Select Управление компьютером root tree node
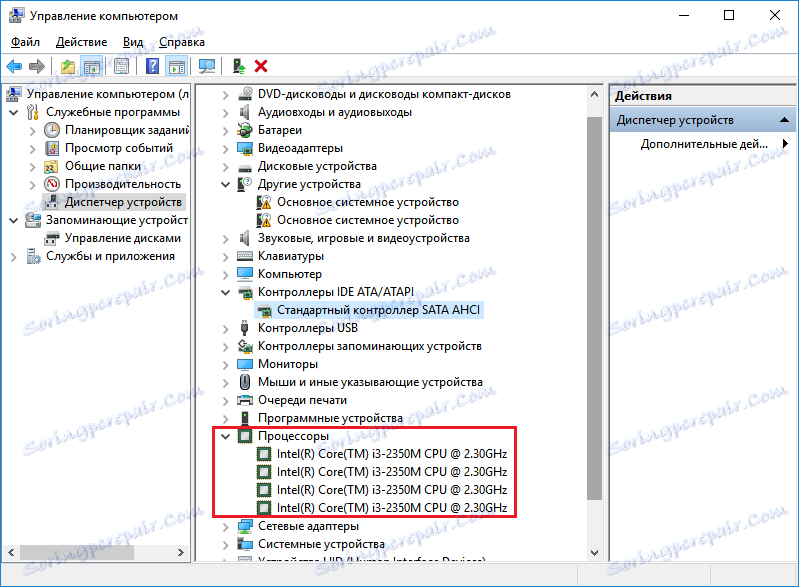Image resolution: width=799 pixels, height=587 pixels. (x=108, y=94)
